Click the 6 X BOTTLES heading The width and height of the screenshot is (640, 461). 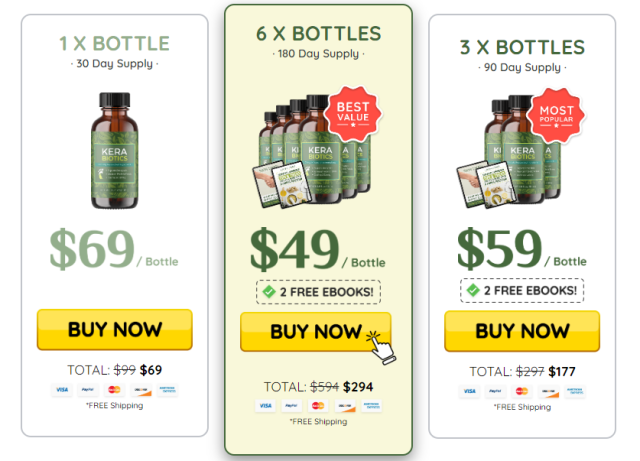click(318, 33)
